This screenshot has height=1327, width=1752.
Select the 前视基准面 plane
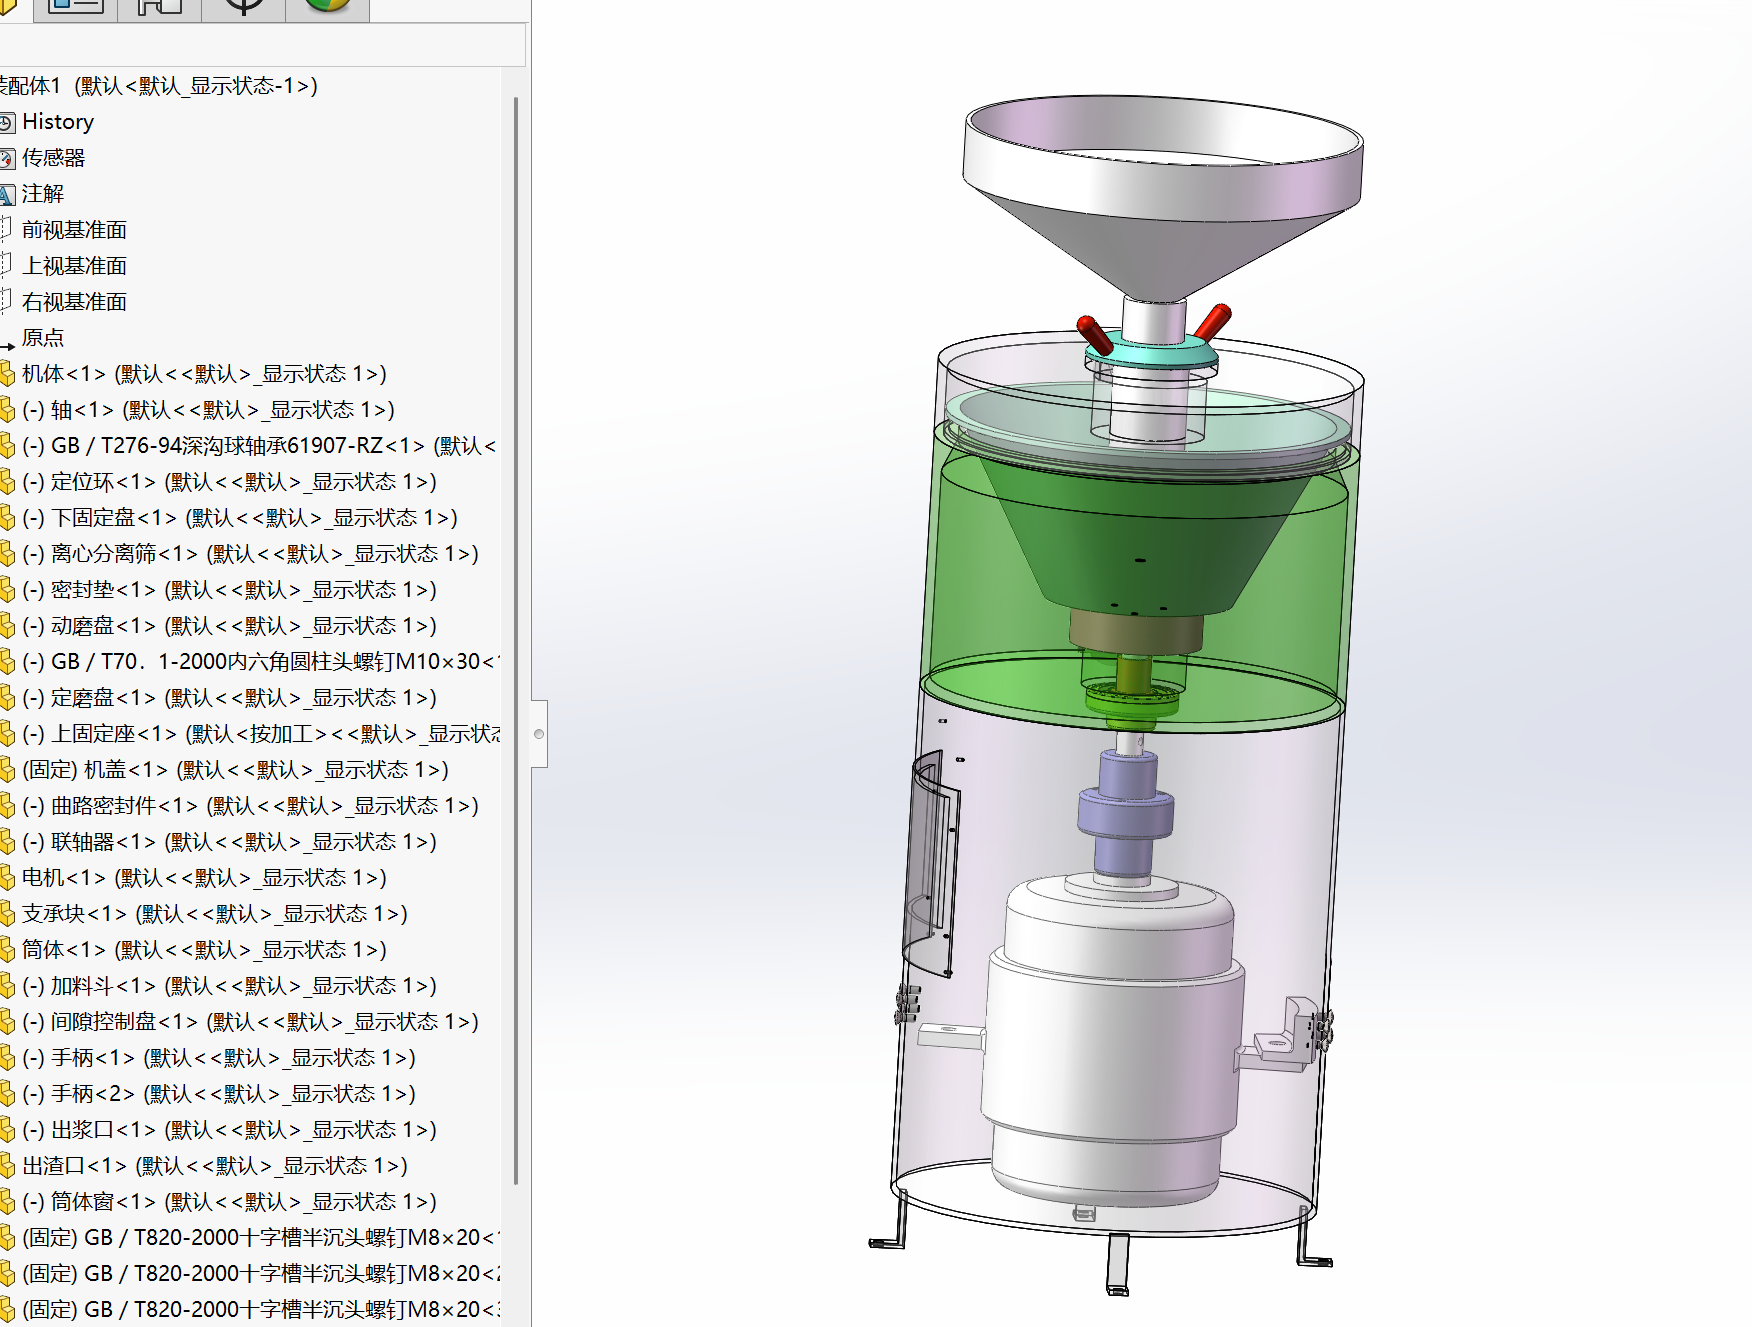(x=74, y=230)
